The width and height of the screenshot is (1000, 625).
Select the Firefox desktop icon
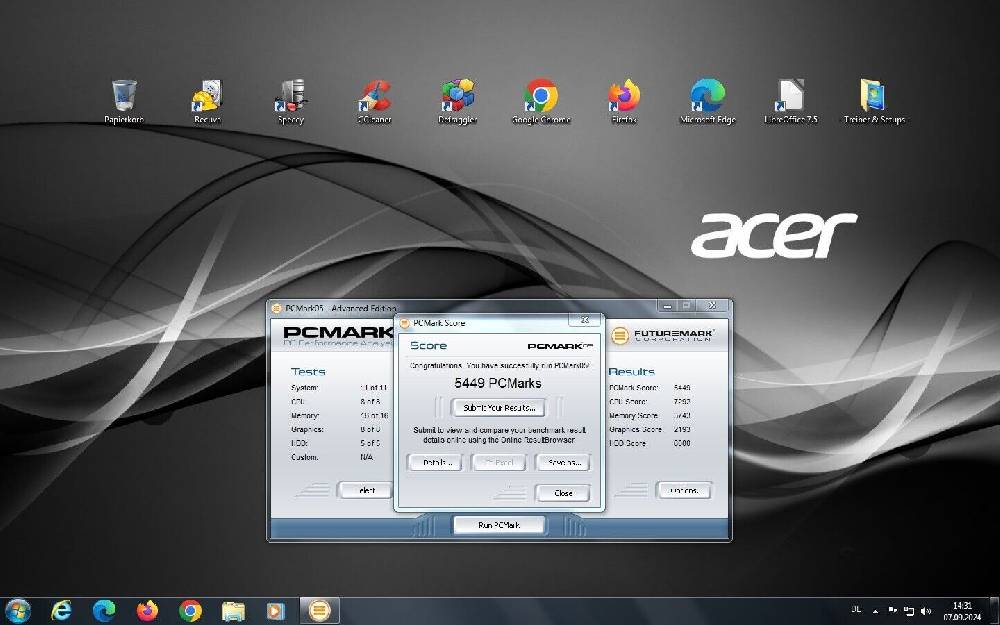click(624, 101)
